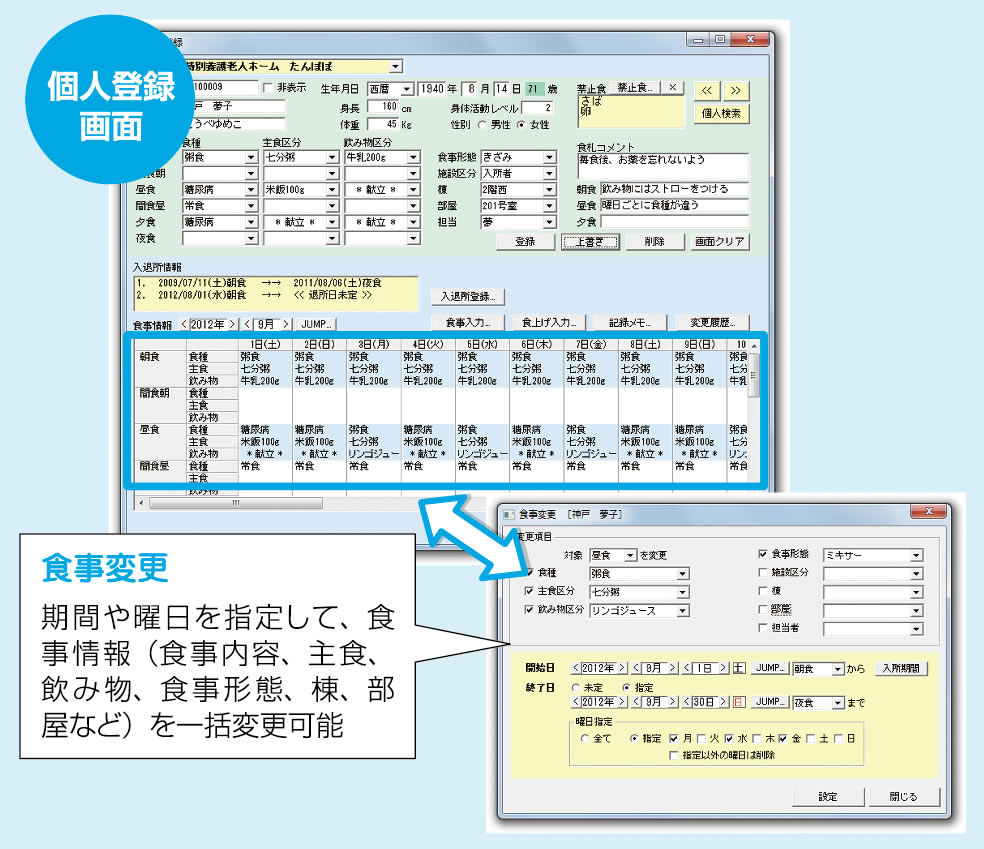Click the 食札コメント text field
984x849 pixels.
(662, 164)
